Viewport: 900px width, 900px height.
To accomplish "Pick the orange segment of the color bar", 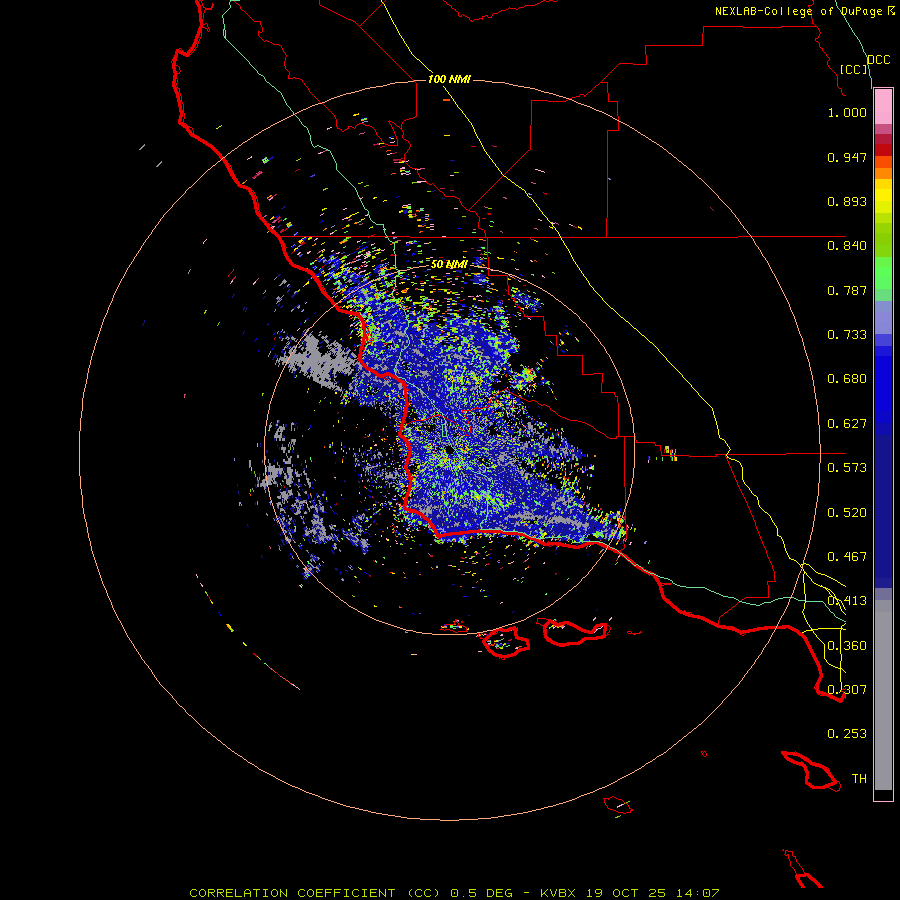I will pos(883,168).
